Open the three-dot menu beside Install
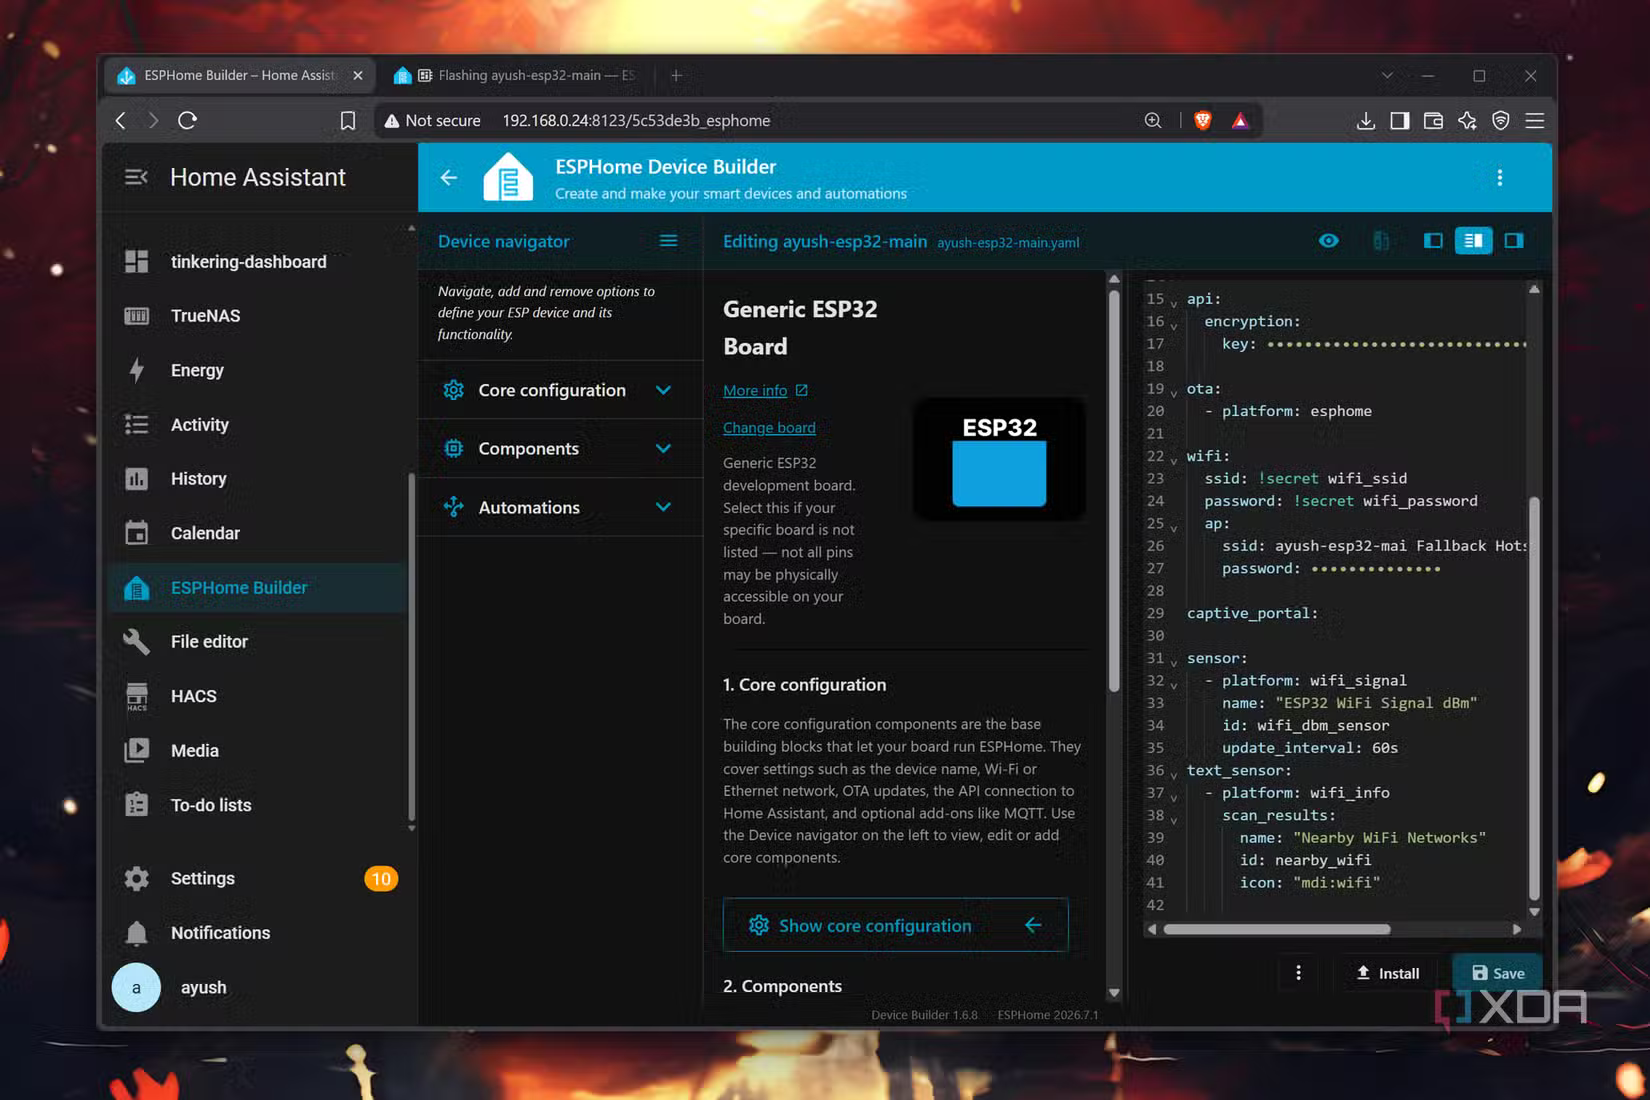Image resolution: width=1650 pixels, height=1100 pixels. click(1298, 974)
